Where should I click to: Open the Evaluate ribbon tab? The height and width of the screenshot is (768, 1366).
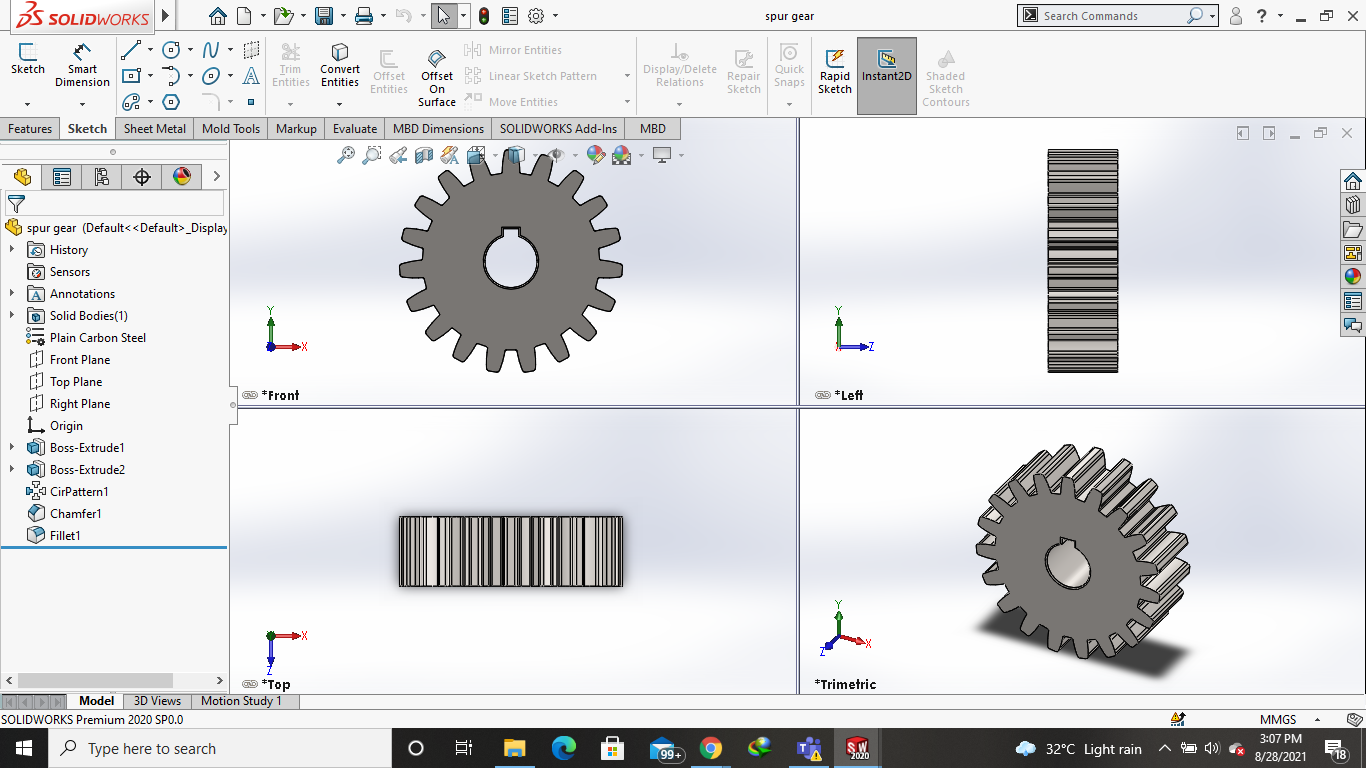click(x=355, y=129)
